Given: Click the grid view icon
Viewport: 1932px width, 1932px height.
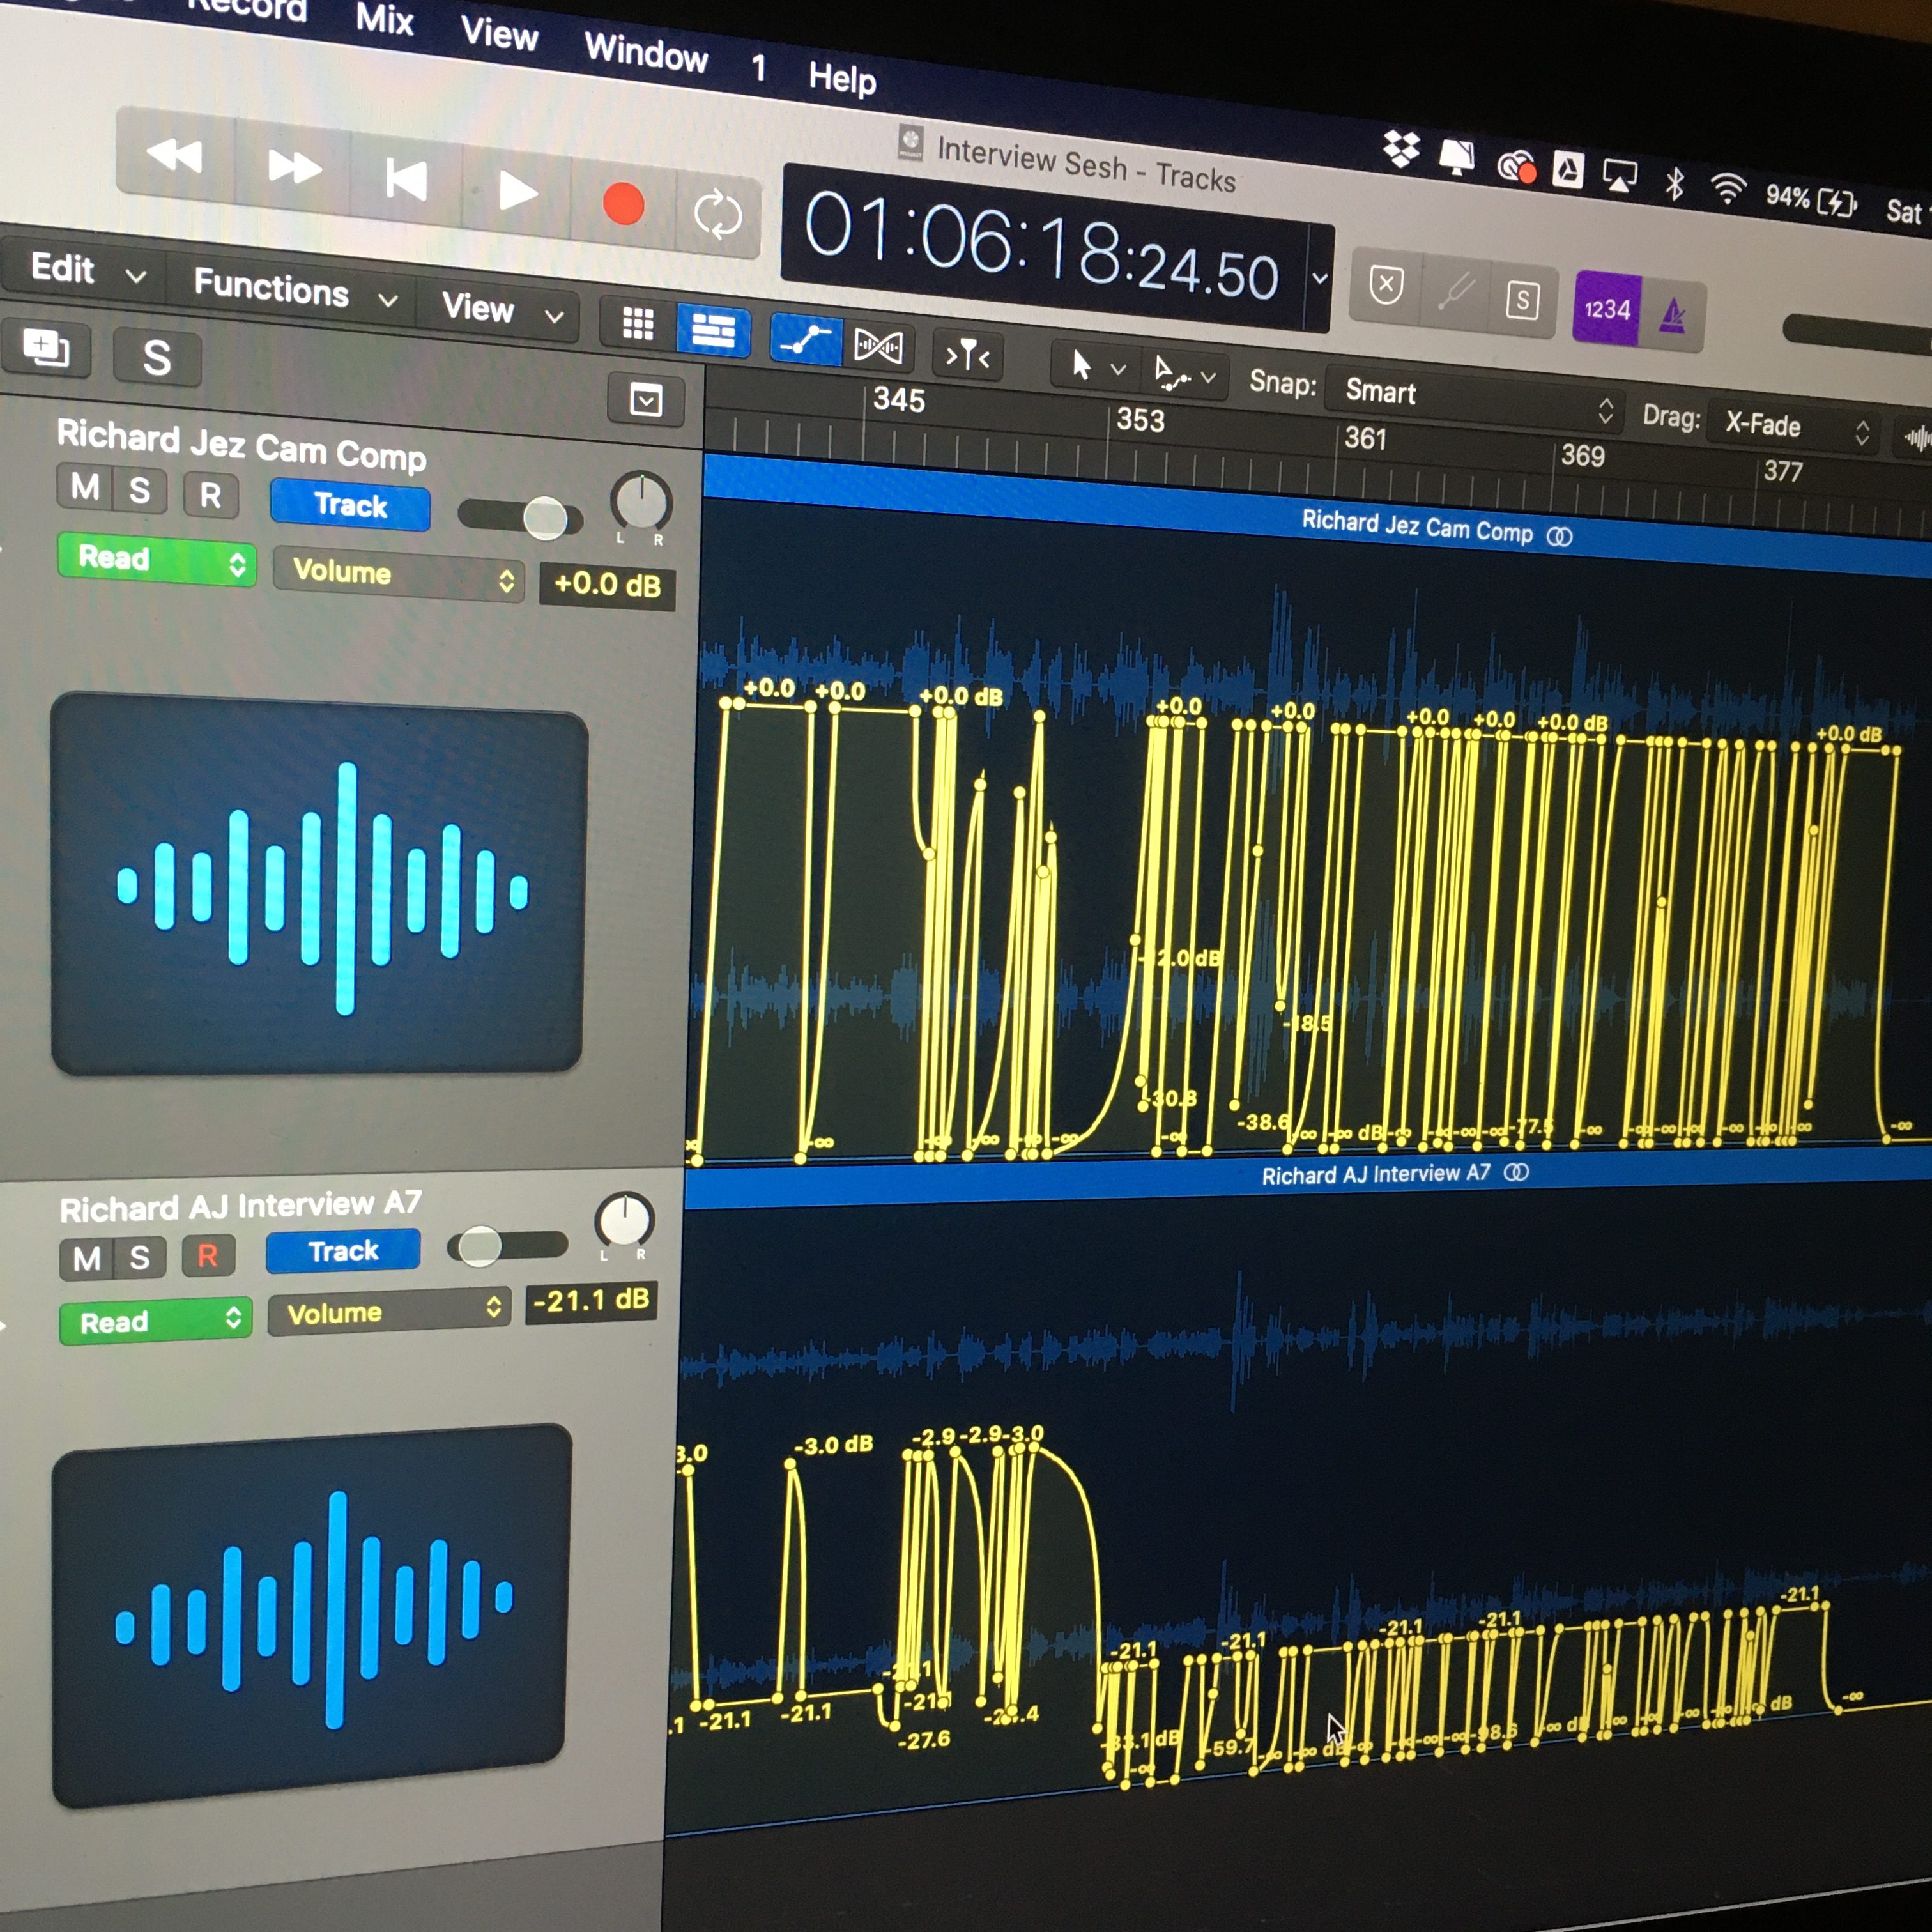Looking at the screenshot, I should [x=638, y=323].
